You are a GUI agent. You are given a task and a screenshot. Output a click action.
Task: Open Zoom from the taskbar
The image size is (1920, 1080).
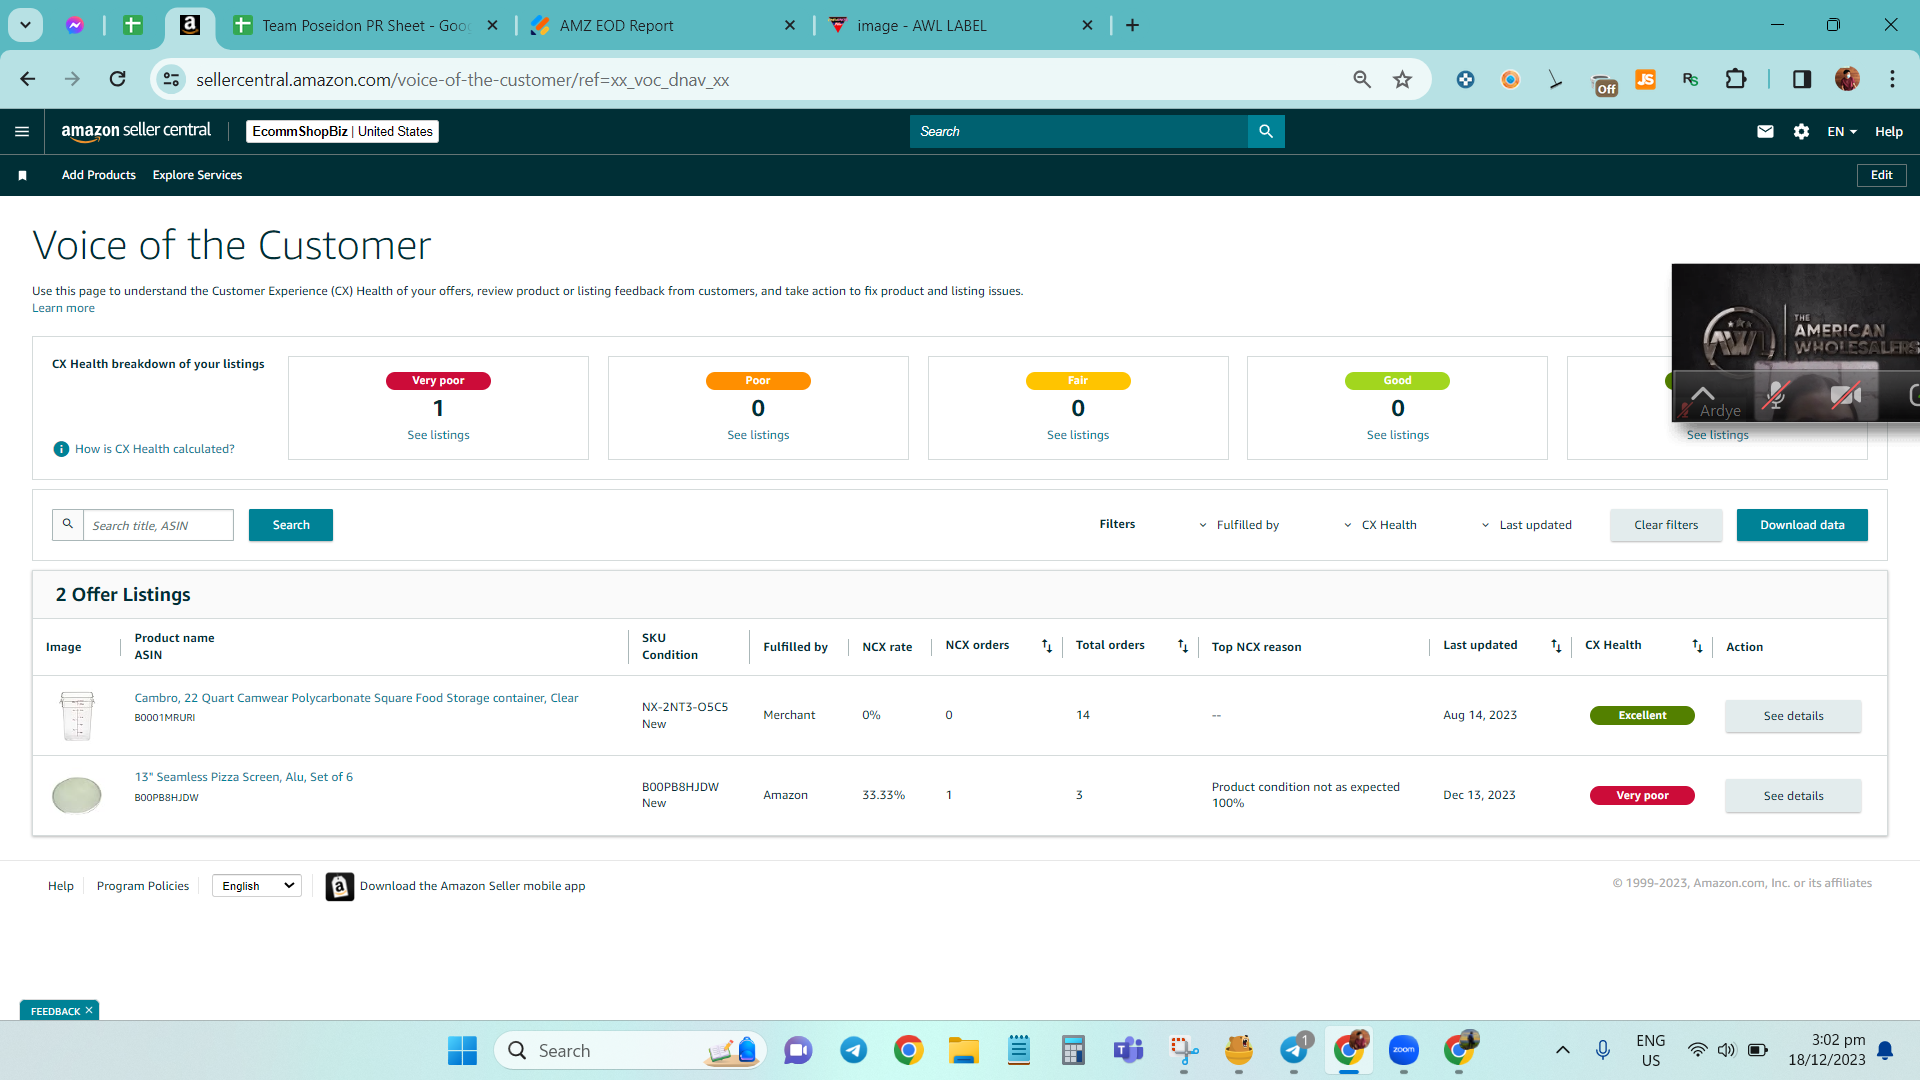tap(1403, 1050)
